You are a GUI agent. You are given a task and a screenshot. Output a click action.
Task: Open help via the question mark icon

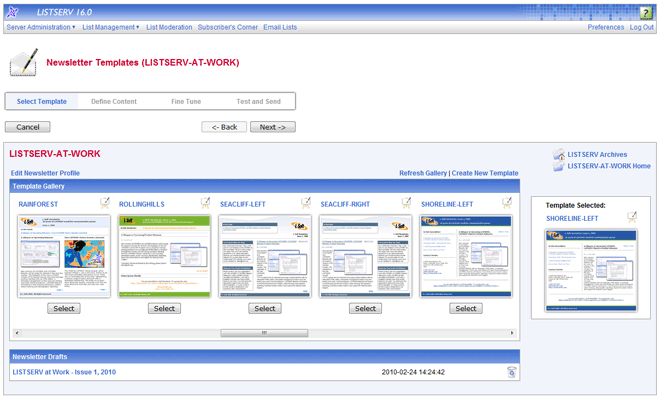pos(646,13)
